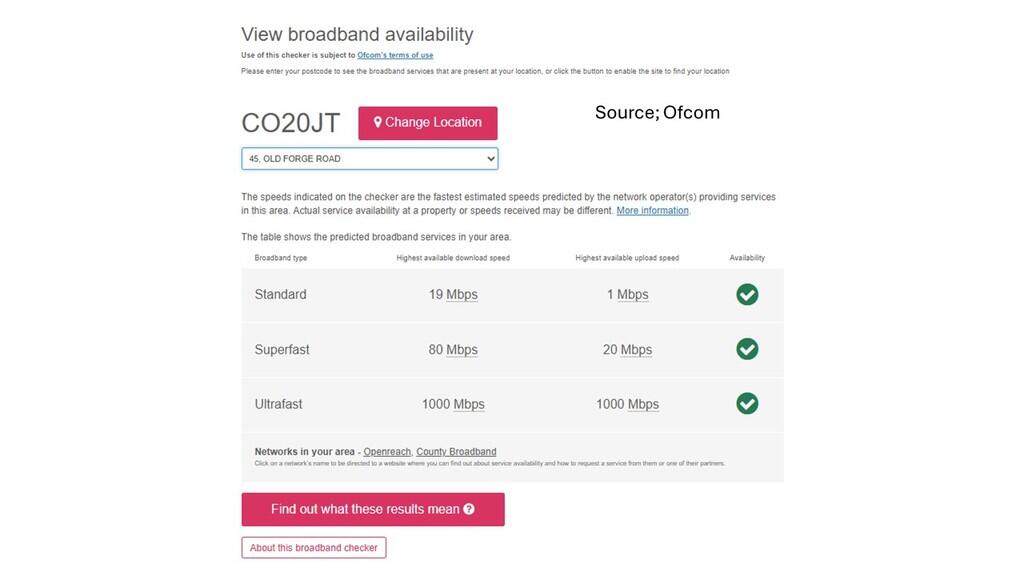This screenshot has width=1024, height=576.
Task: Click the Superfast availability green check icon
Action: pos(747,349)
